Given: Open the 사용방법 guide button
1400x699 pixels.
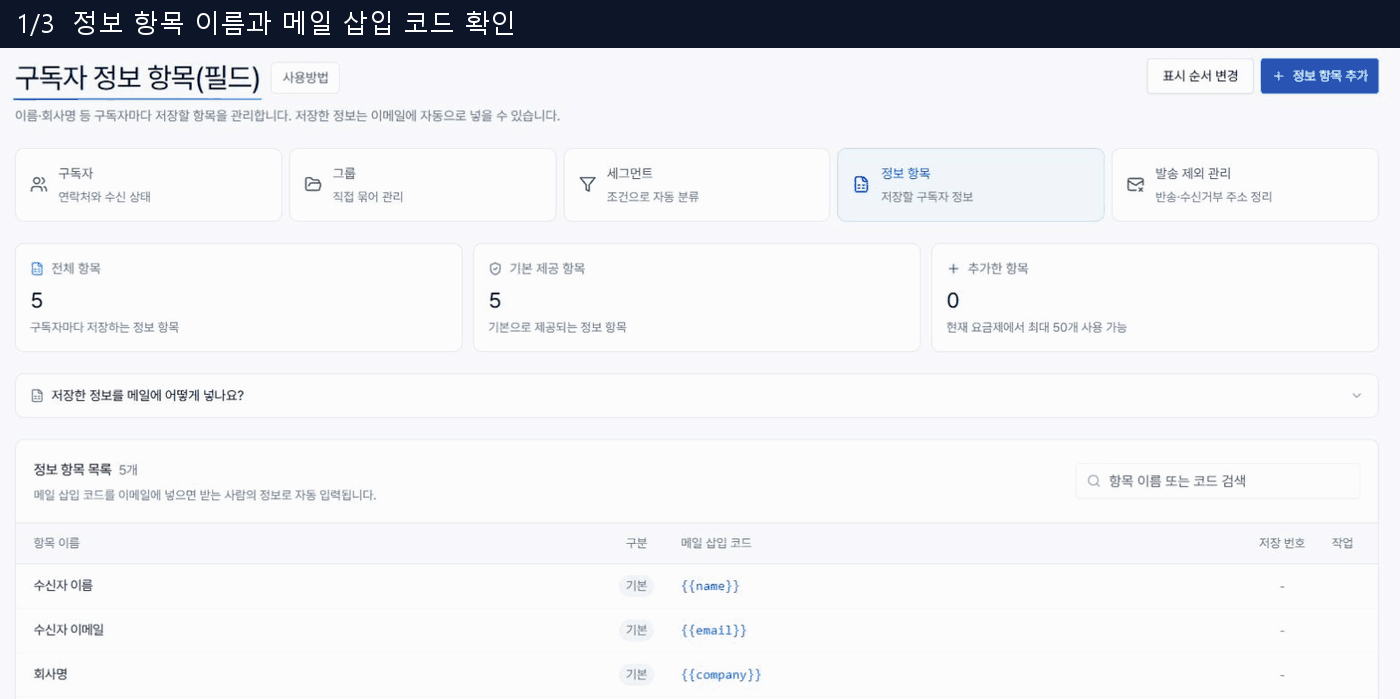Looking at the screenshot, I should (x=305, y=77).
